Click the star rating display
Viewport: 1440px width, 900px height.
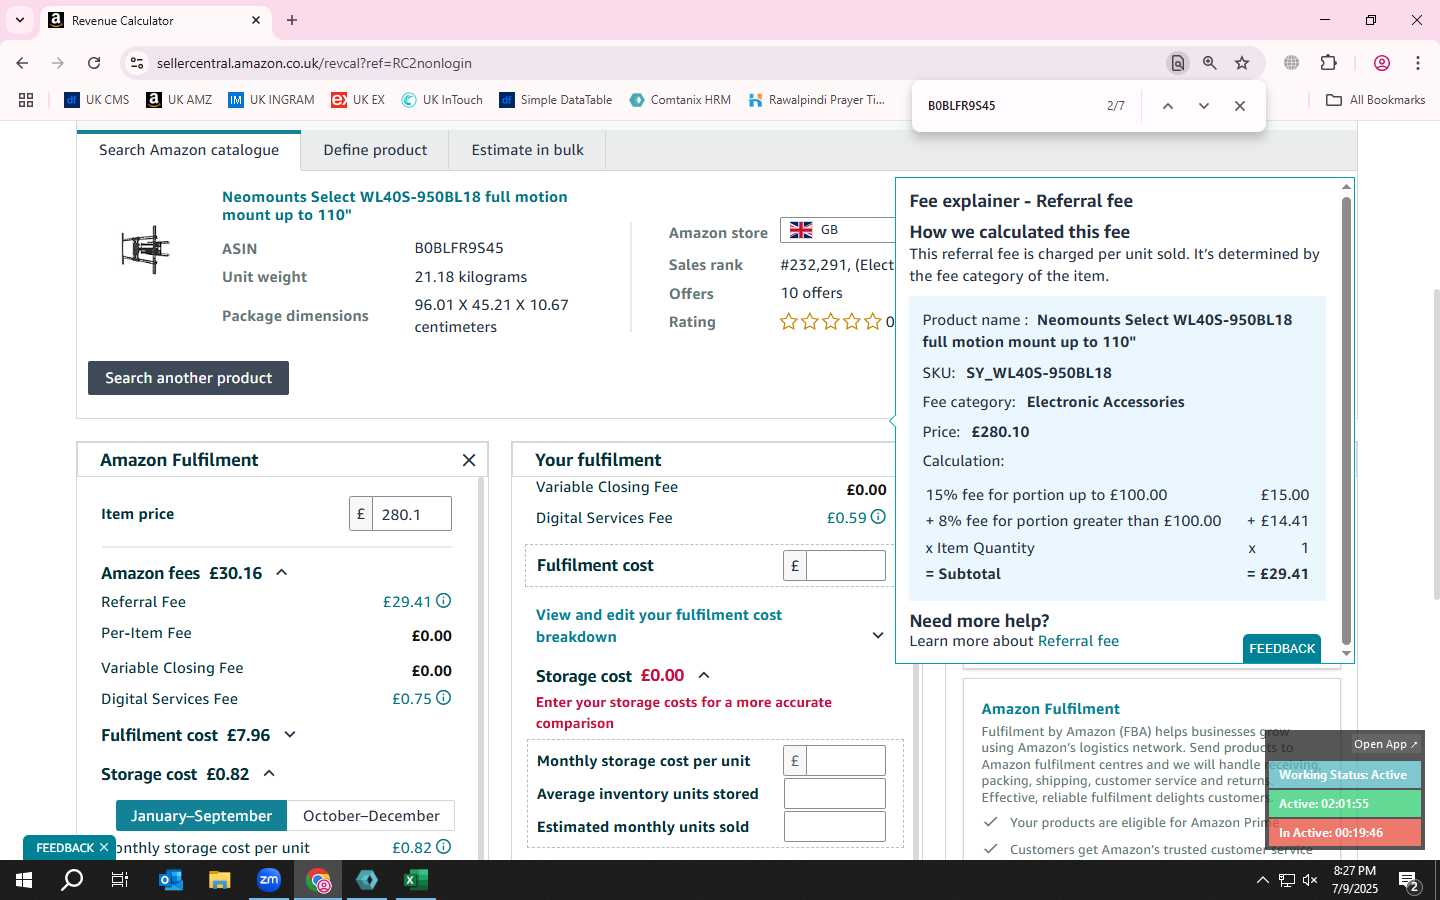click(x=831, y=322)
